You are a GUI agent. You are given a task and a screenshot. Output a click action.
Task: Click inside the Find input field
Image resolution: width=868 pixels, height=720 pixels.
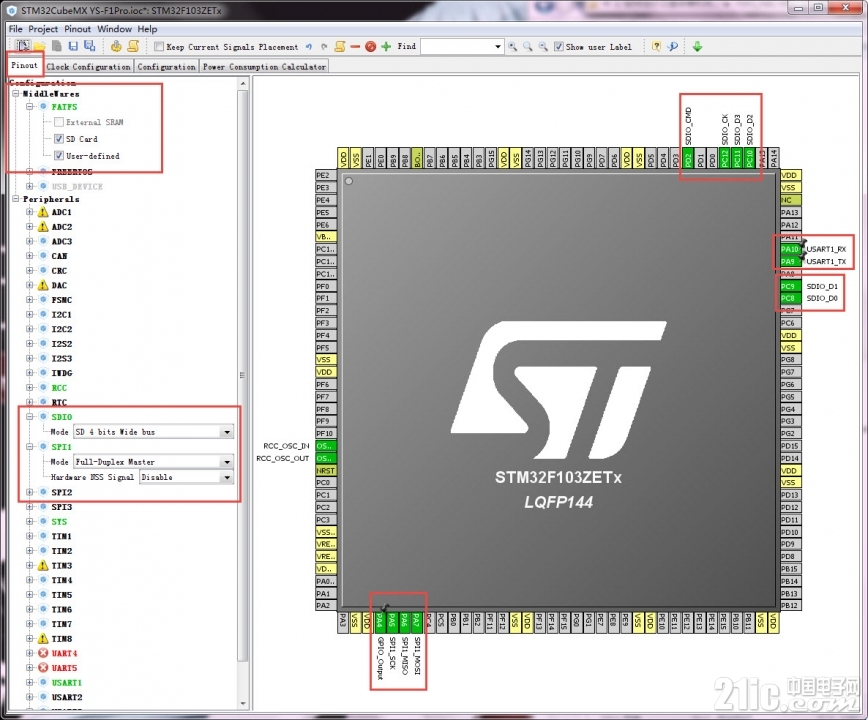tap(456, 47)
